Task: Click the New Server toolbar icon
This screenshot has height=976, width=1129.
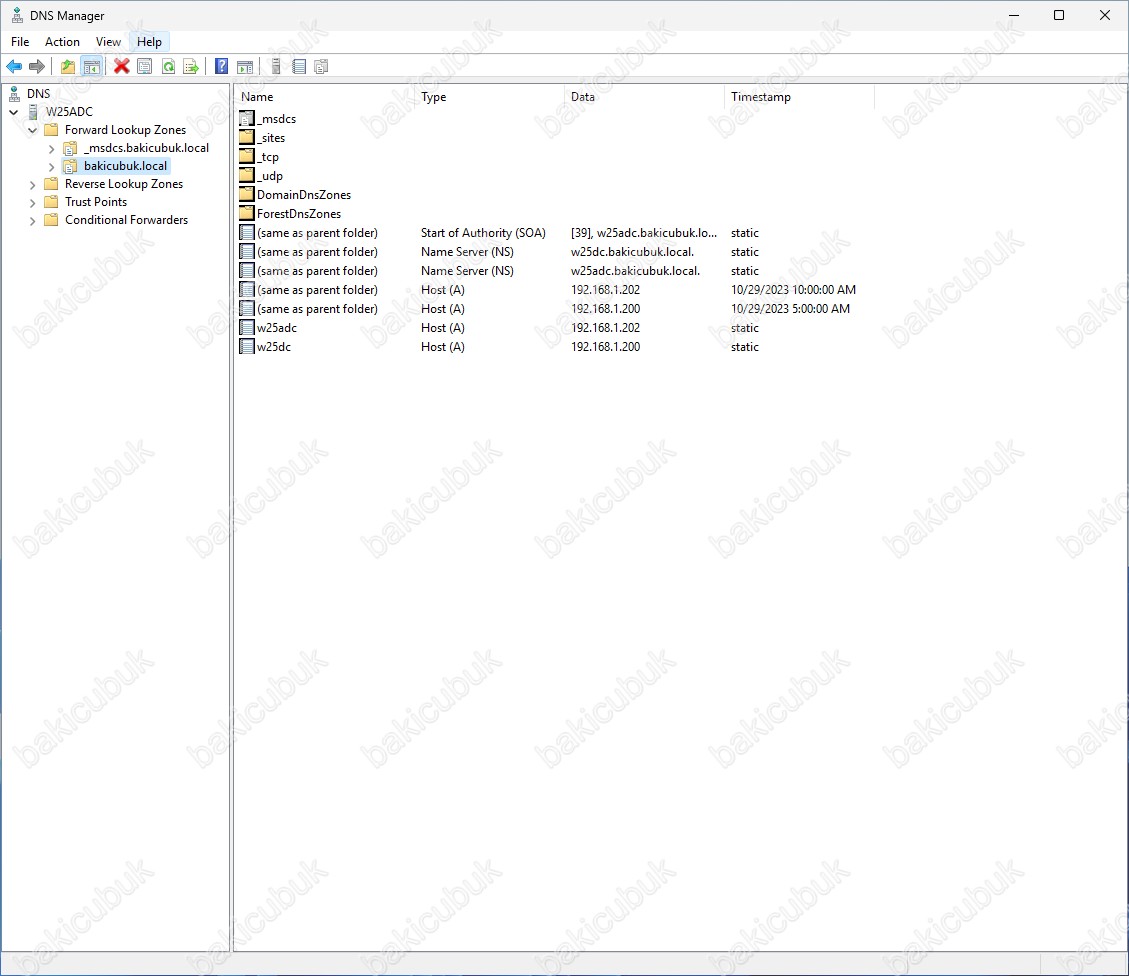Action: click(276, 67)
